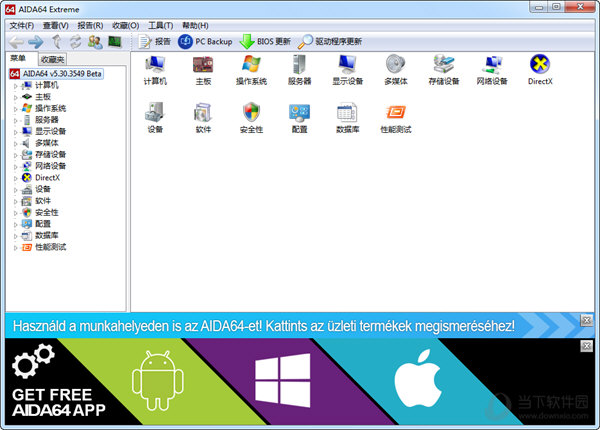Click the Up arrow toolbar button
600x430 pixels.
[x=57, y=42]
